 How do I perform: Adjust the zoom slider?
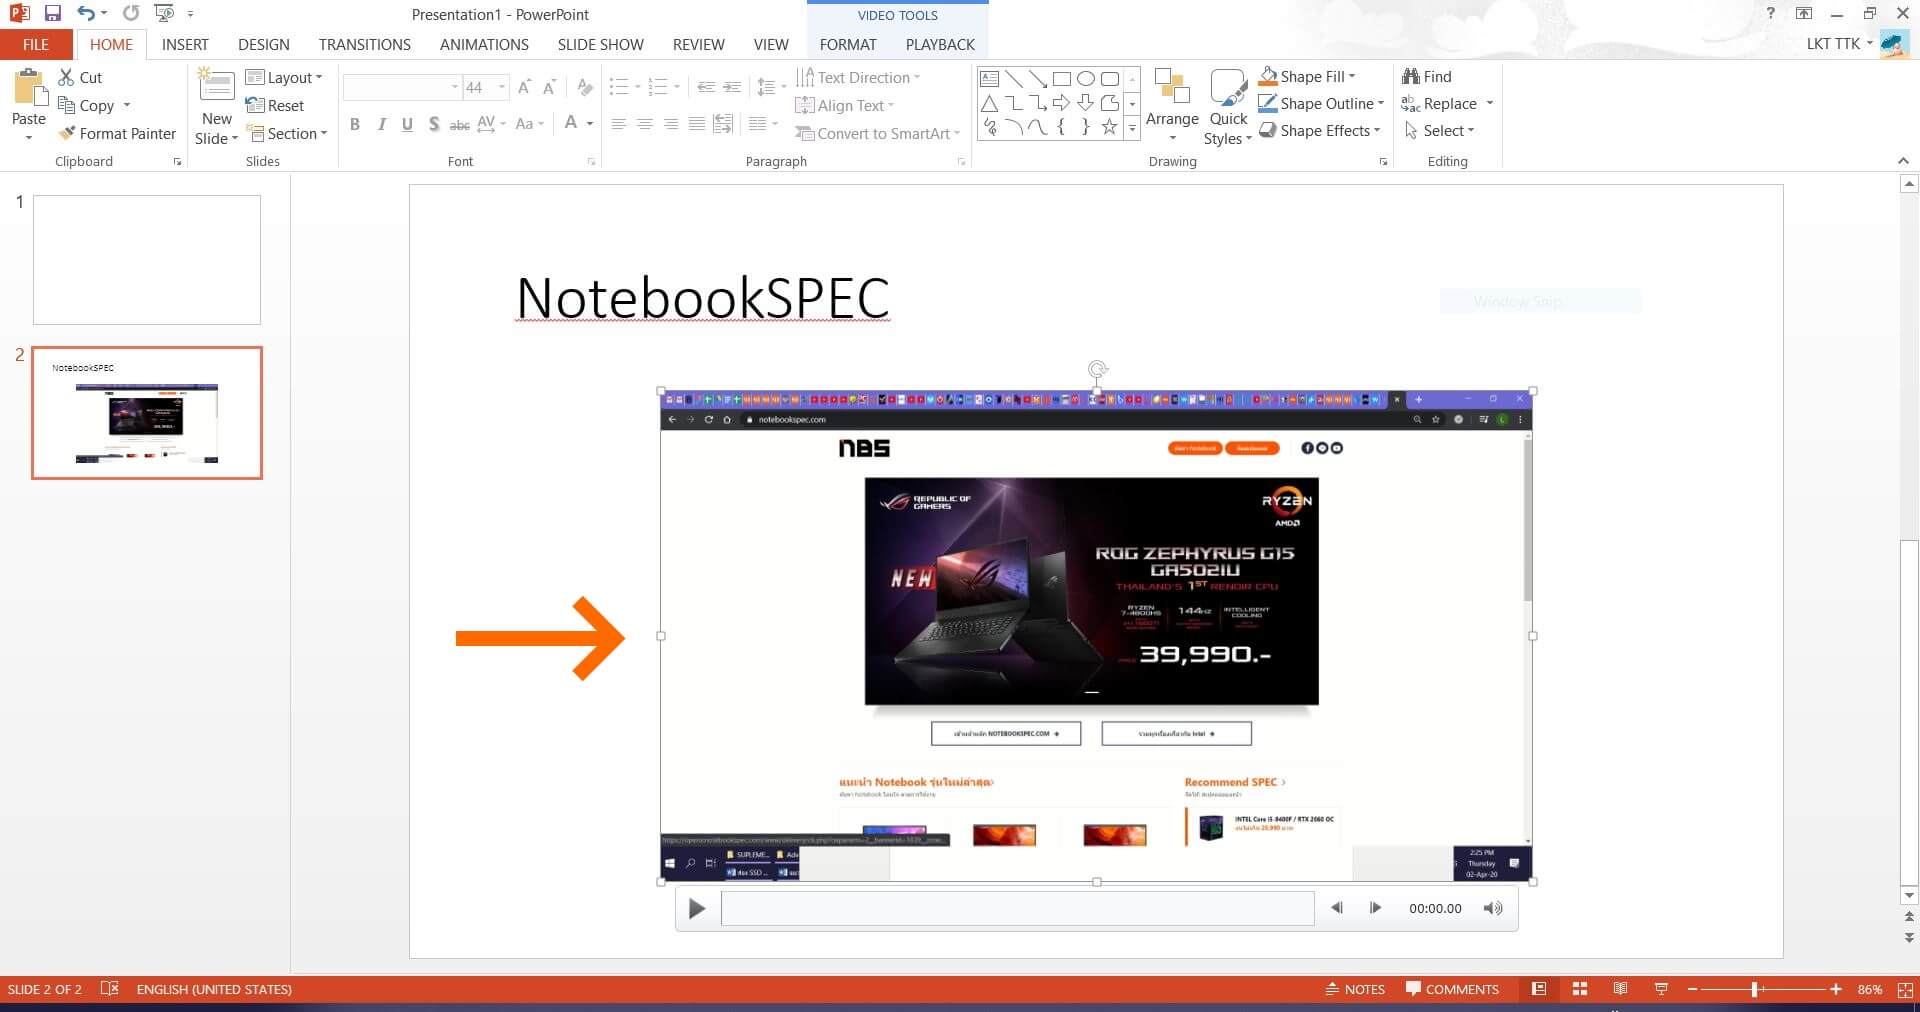click(x=1755, y=989)
